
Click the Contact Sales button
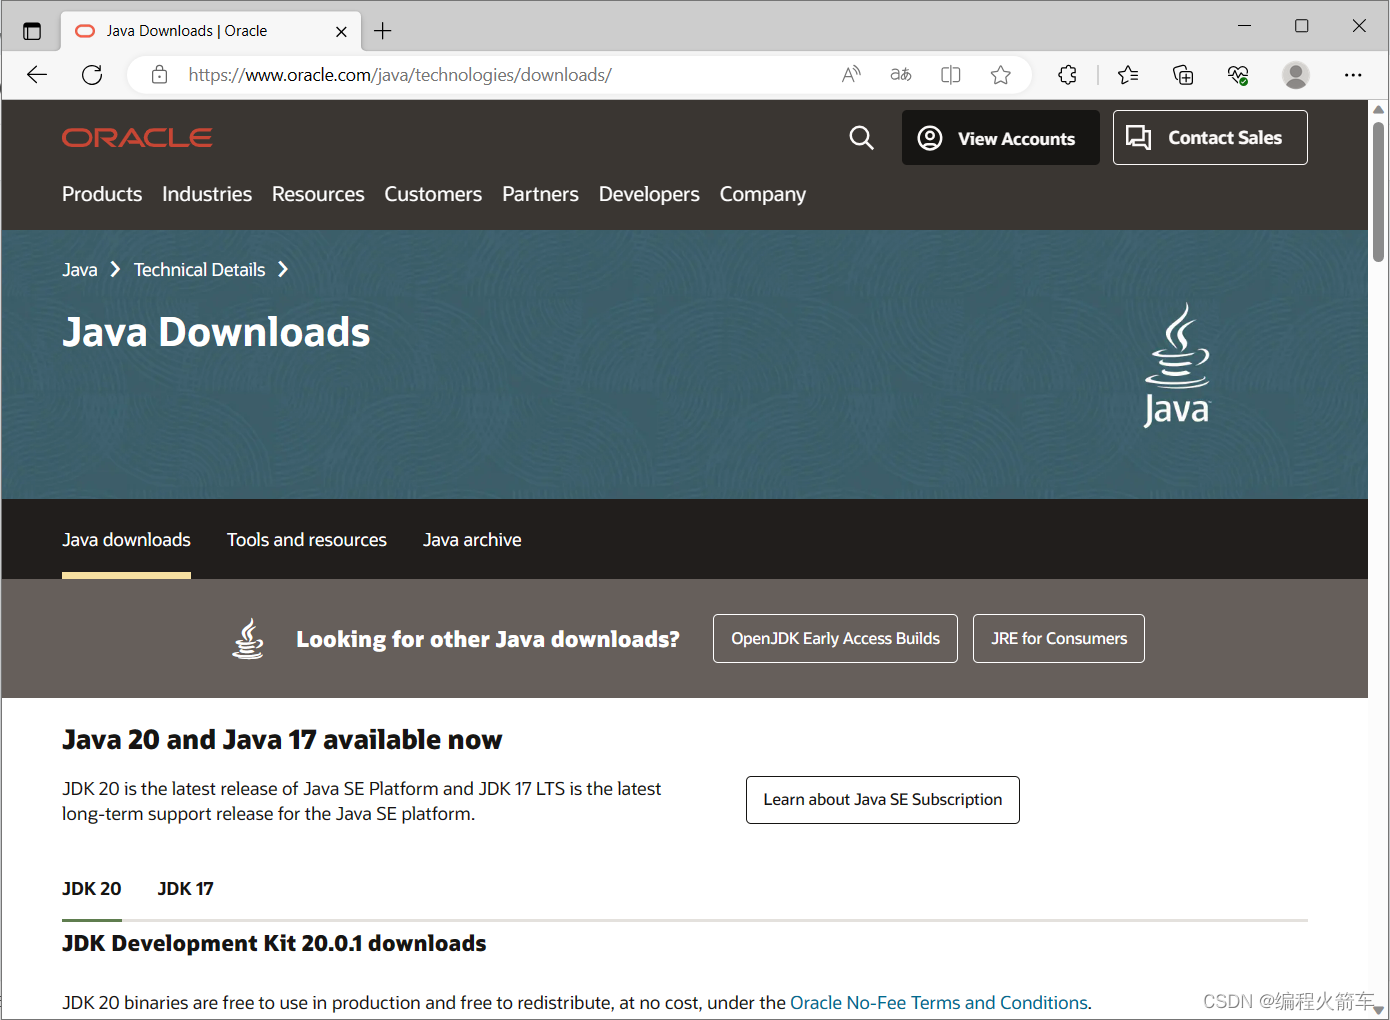point(1210,138)
